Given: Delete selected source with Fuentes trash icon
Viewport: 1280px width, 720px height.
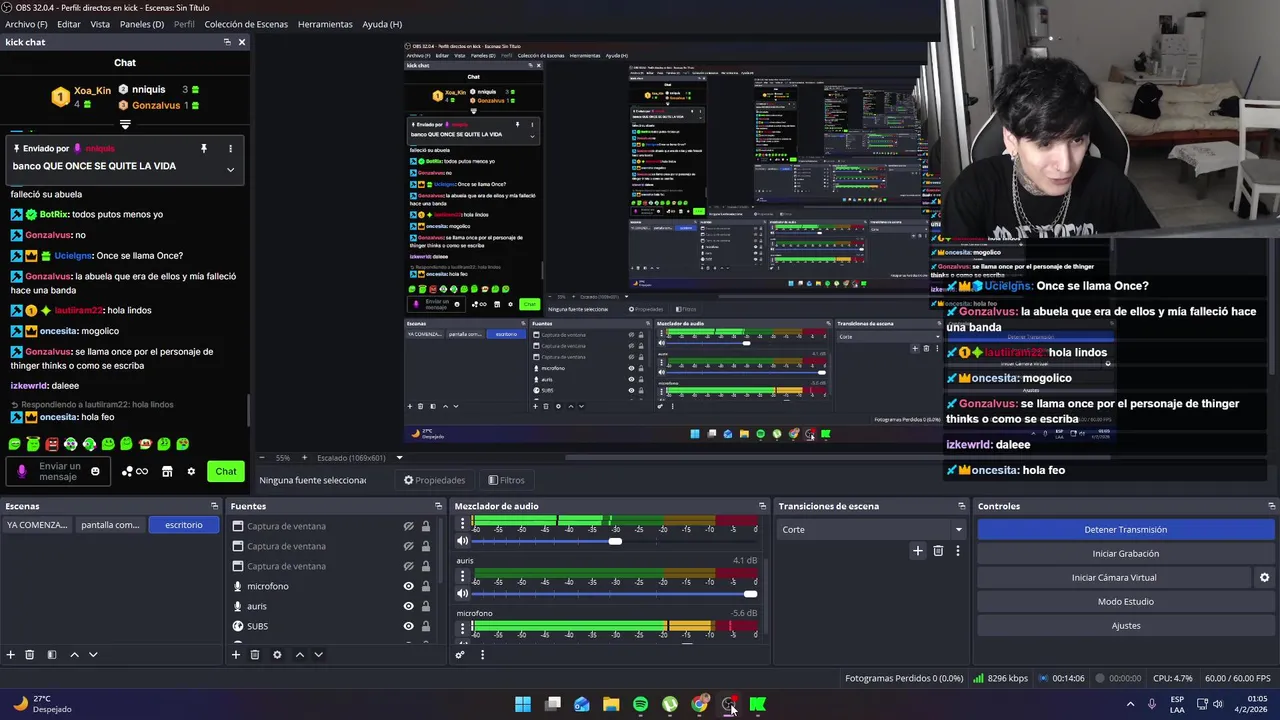Looking at the screenshot, I should 255,655.
